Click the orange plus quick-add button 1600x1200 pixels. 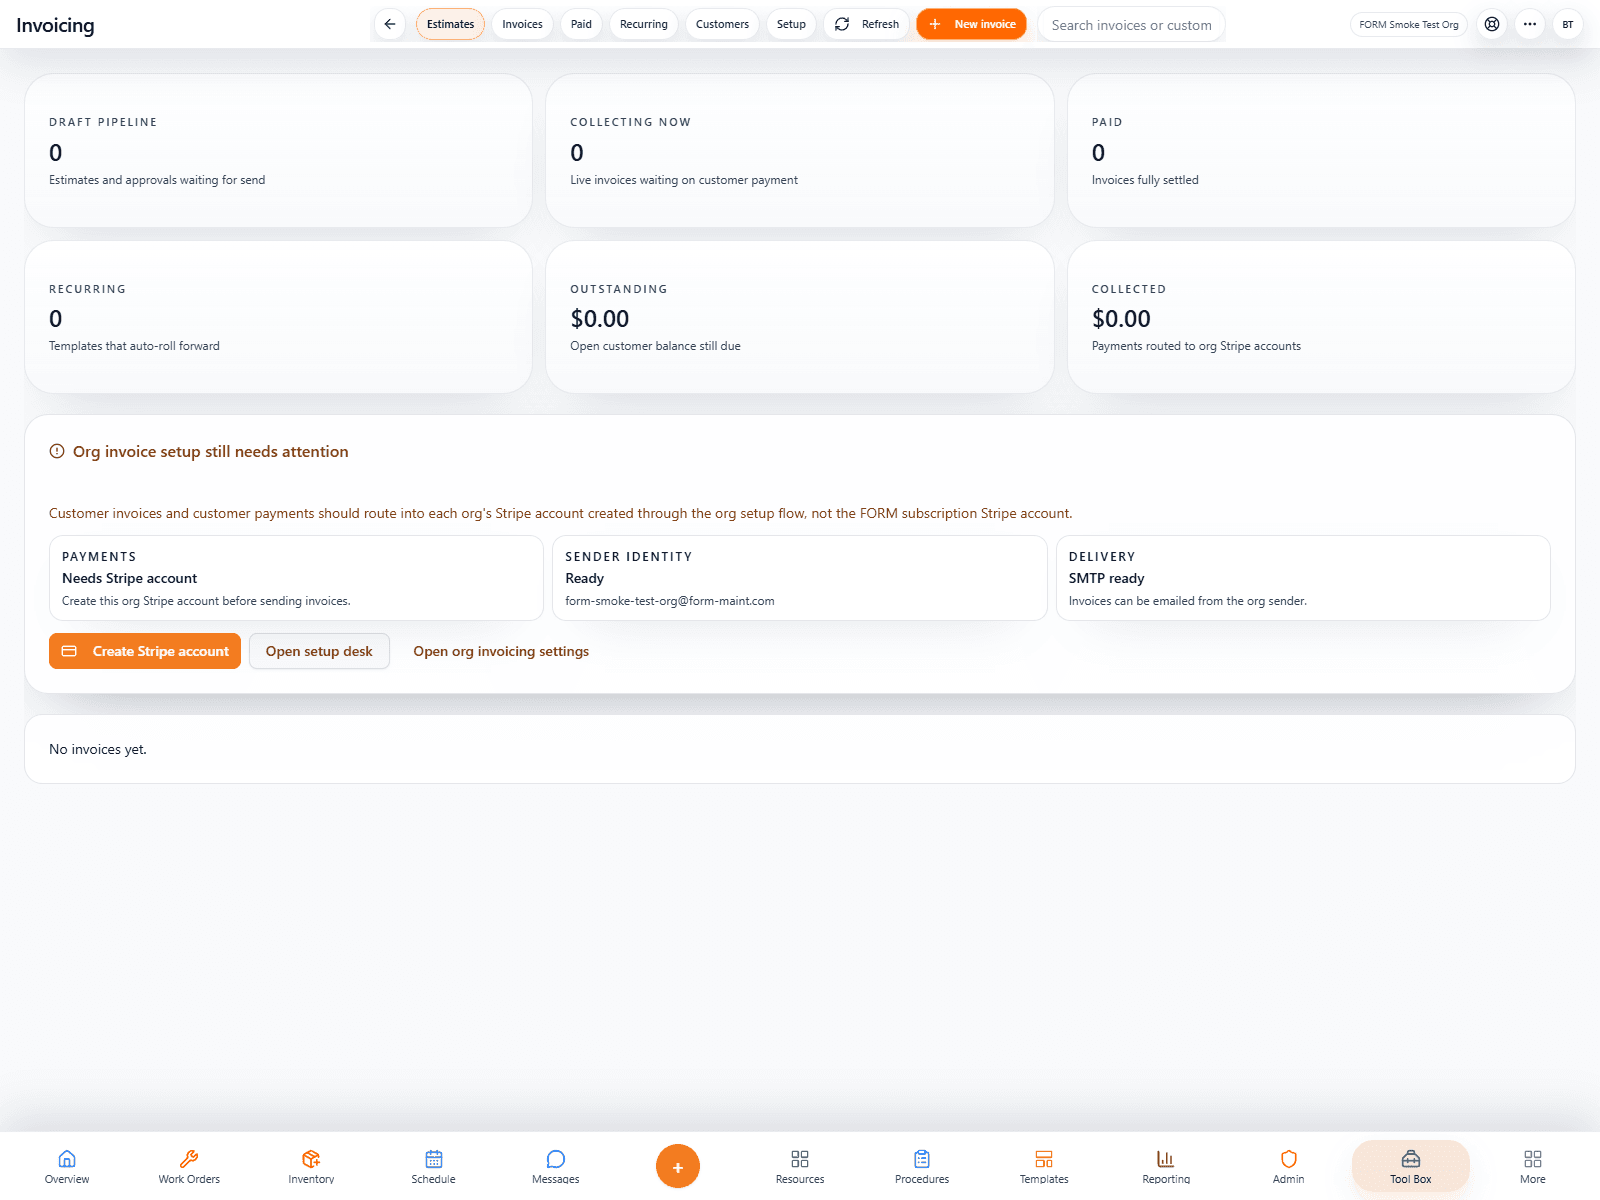tap(678, 1166)
